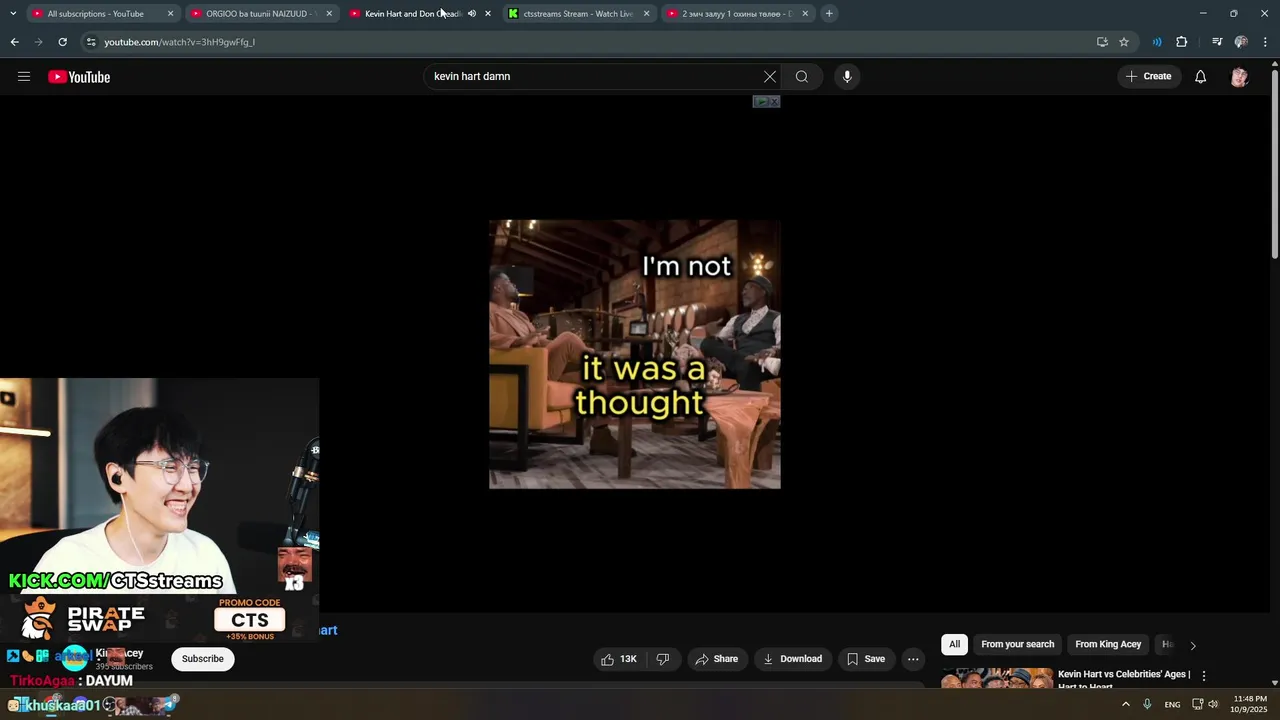Close the All subscriptions tab
This screenshot has height=720, width=1280.
click(170, 14)
